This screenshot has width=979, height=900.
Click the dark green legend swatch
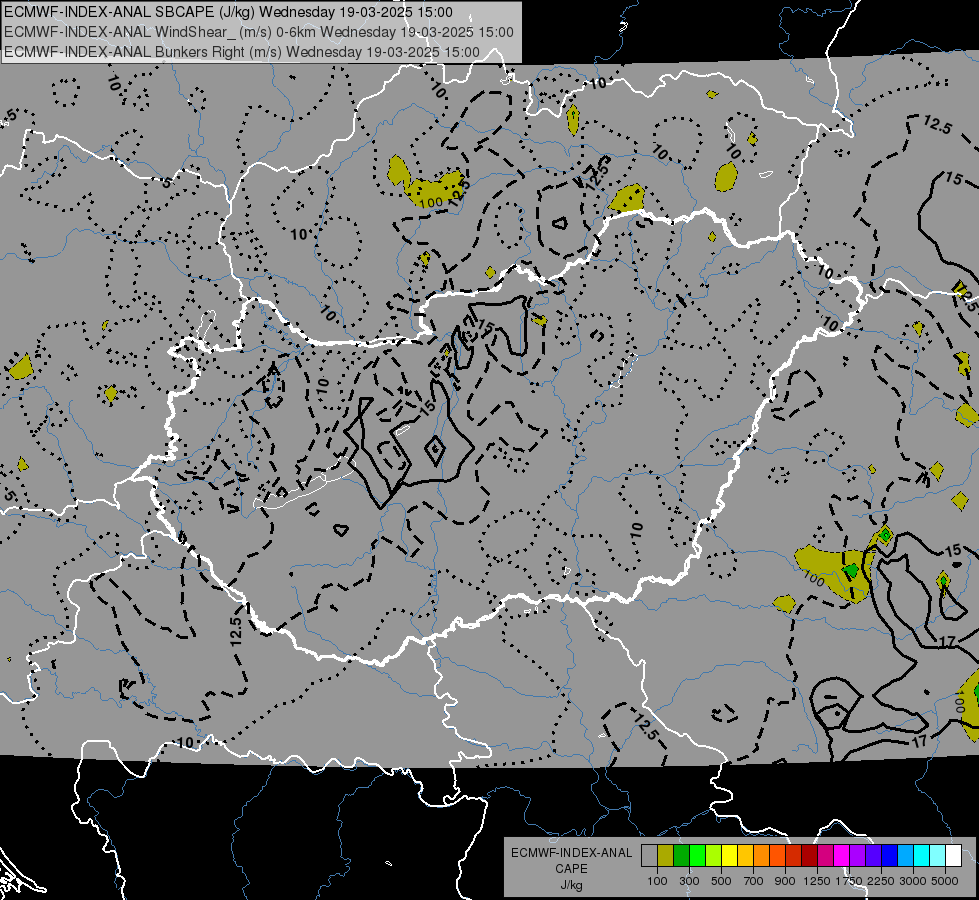tap(681, 856)
